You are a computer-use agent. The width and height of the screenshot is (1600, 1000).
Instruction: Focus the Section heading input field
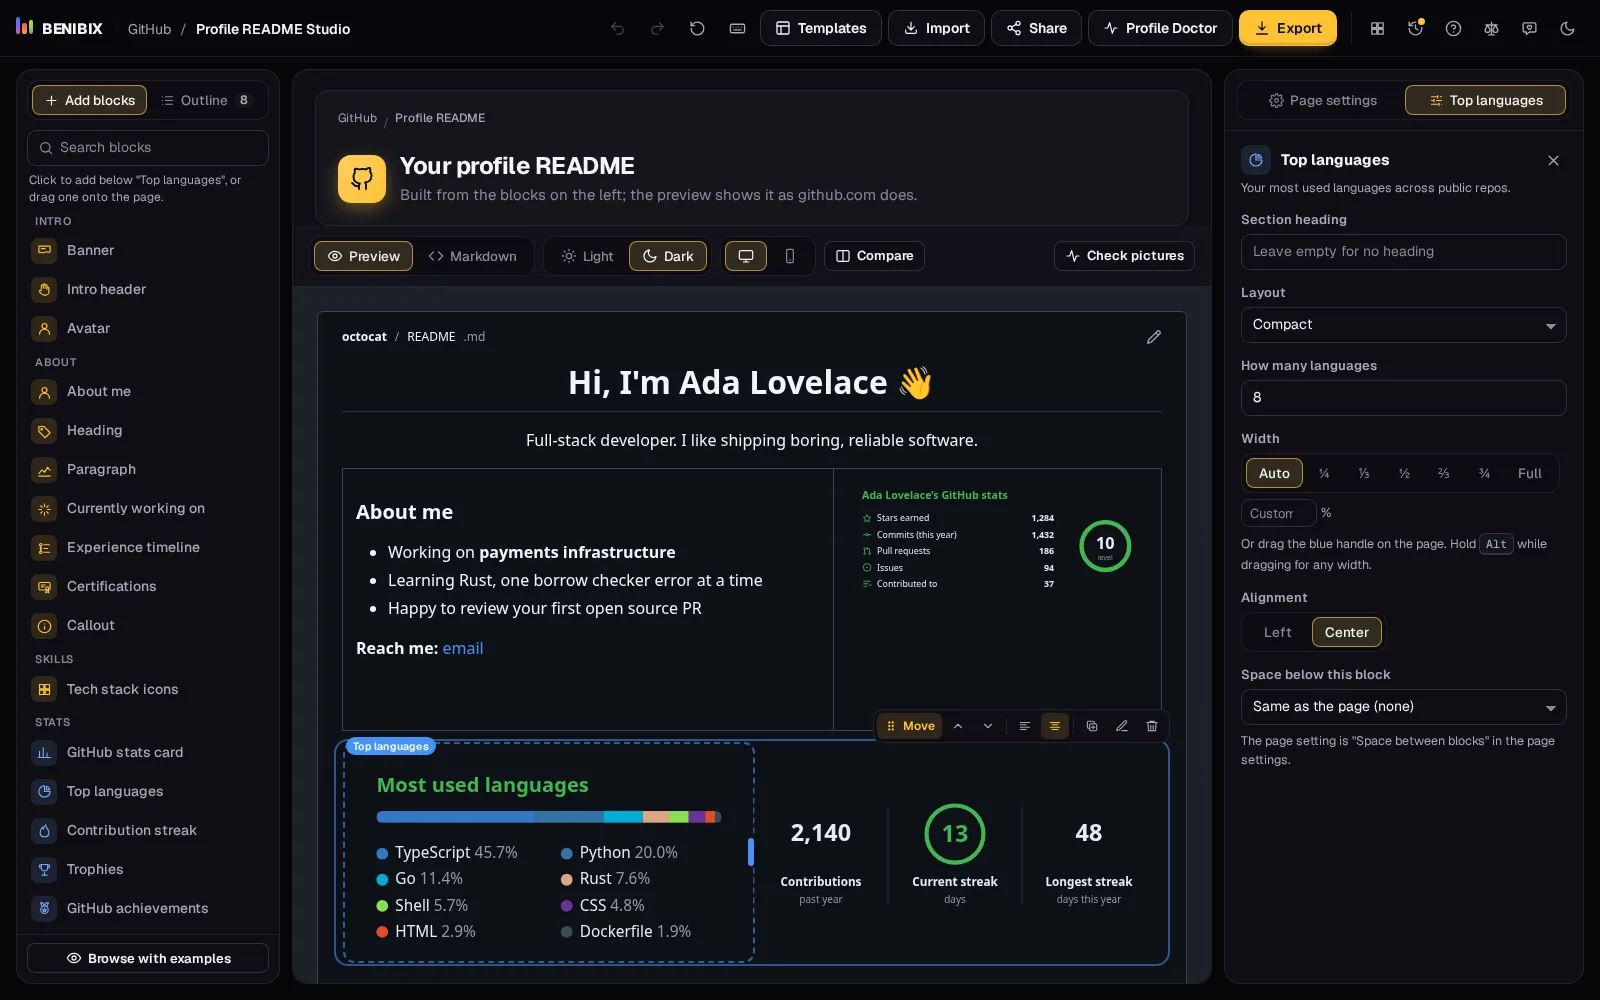click(1403, 252)
